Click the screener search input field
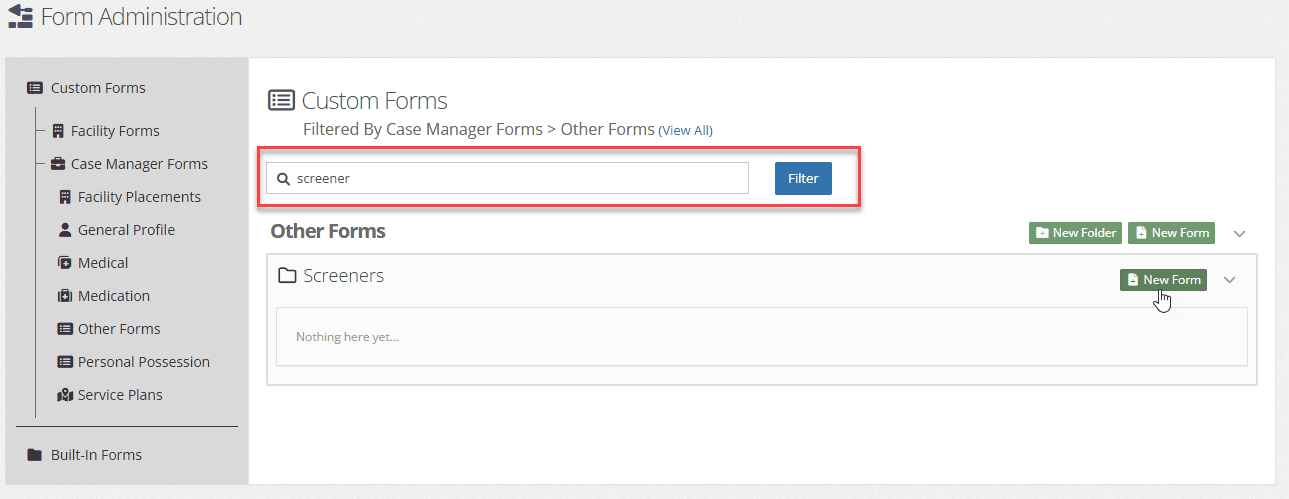1289x499 pixels. pos(507,178)
